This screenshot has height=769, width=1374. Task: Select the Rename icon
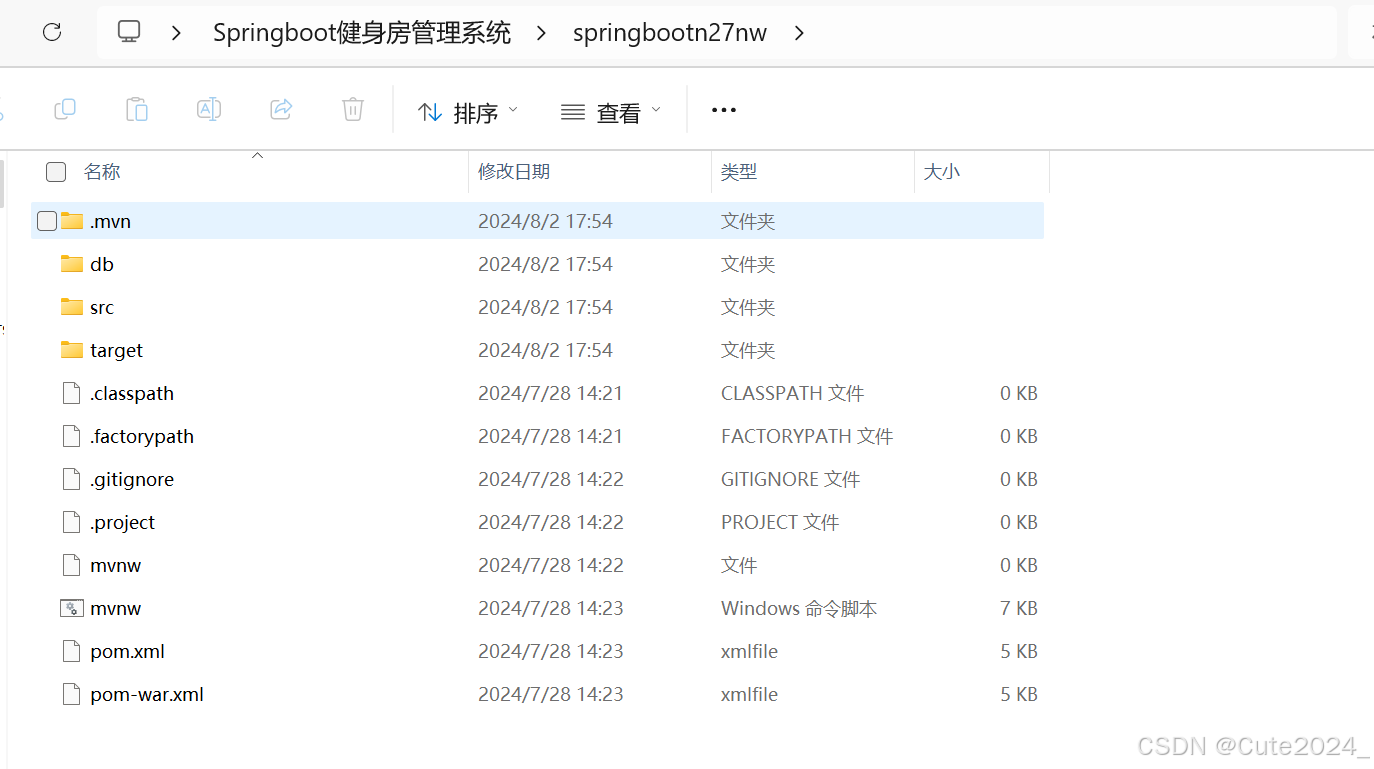pos(209,109)
